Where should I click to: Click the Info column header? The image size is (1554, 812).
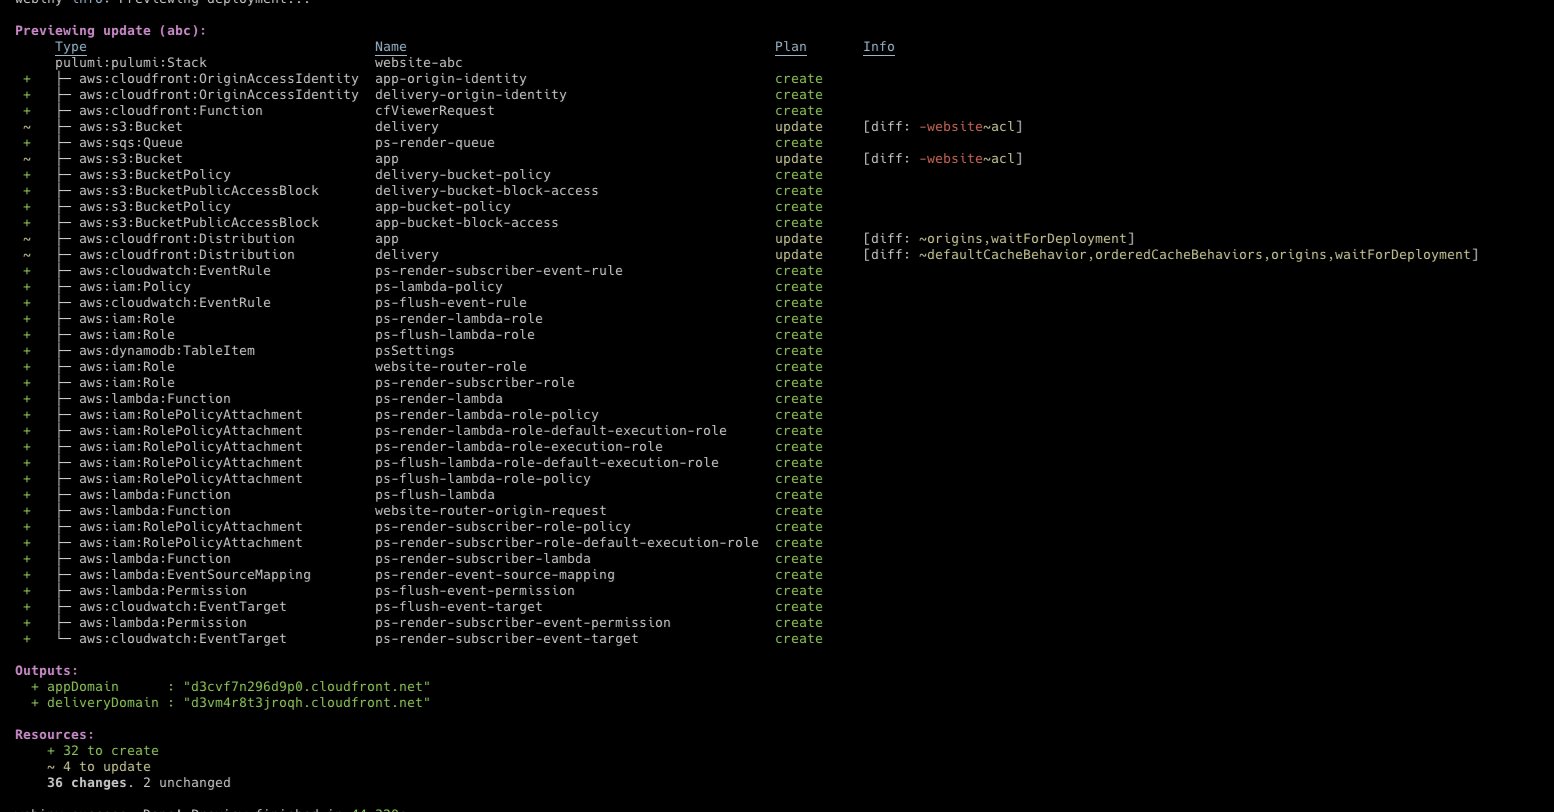coord(879,47)
